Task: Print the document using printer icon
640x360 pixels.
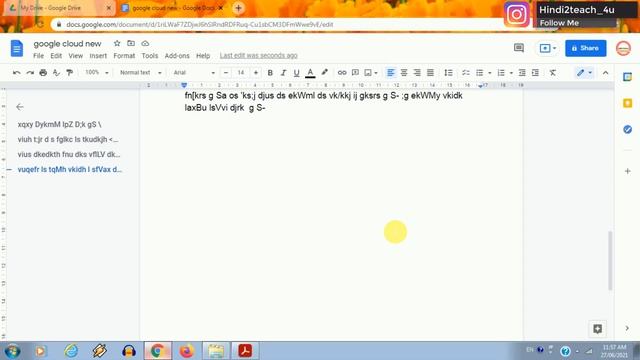Action: click(43, 73)
